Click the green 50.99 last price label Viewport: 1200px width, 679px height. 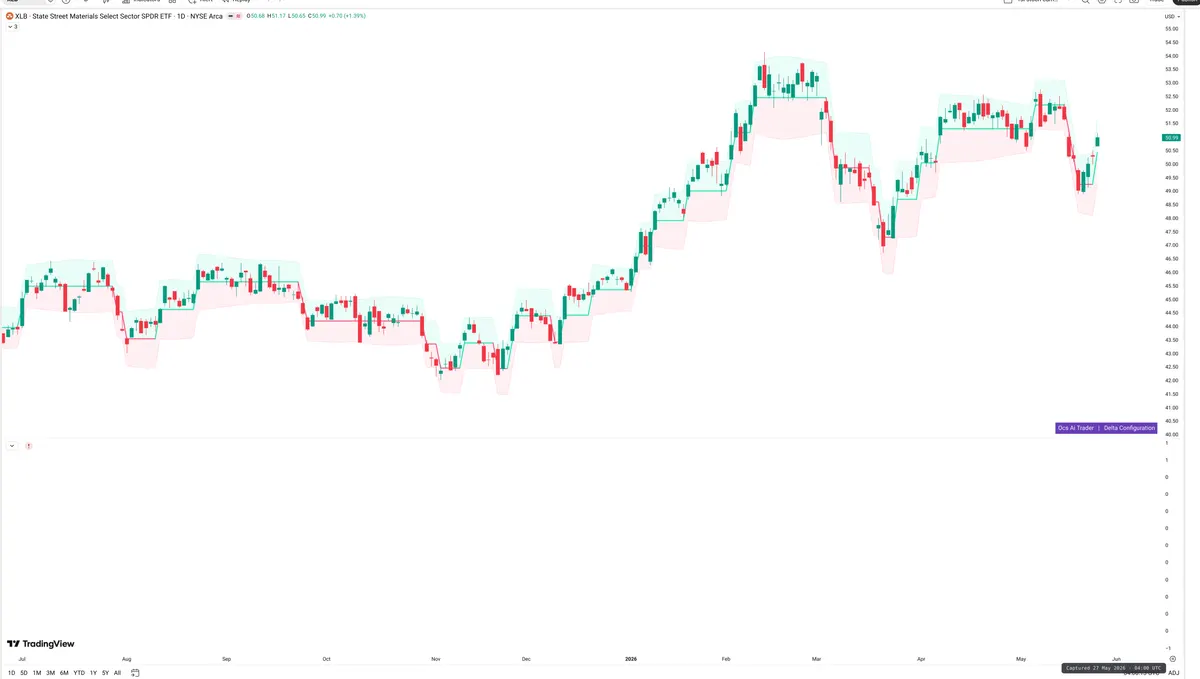[1171, 137]
